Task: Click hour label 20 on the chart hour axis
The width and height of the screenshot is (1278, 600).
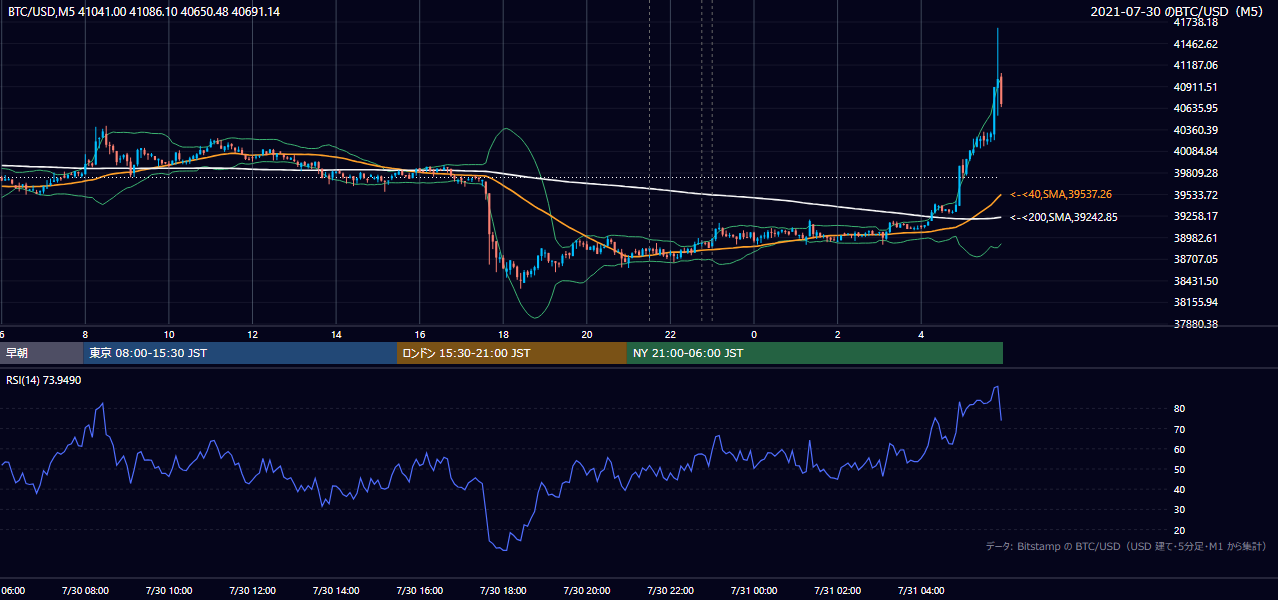Action: coord(587,334)
